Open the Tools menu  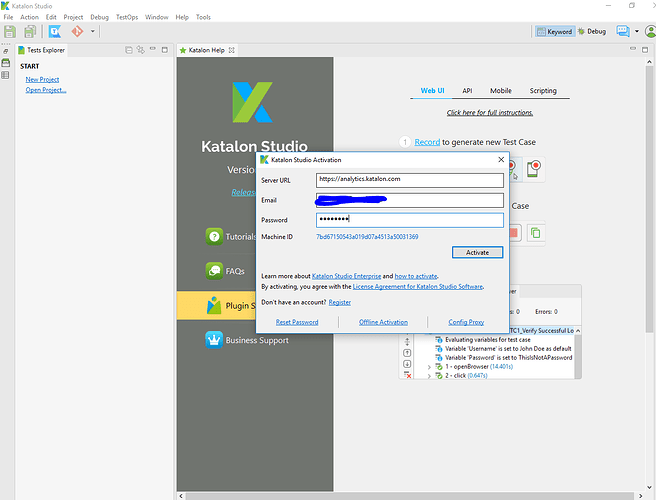click(x=203, y=17)
